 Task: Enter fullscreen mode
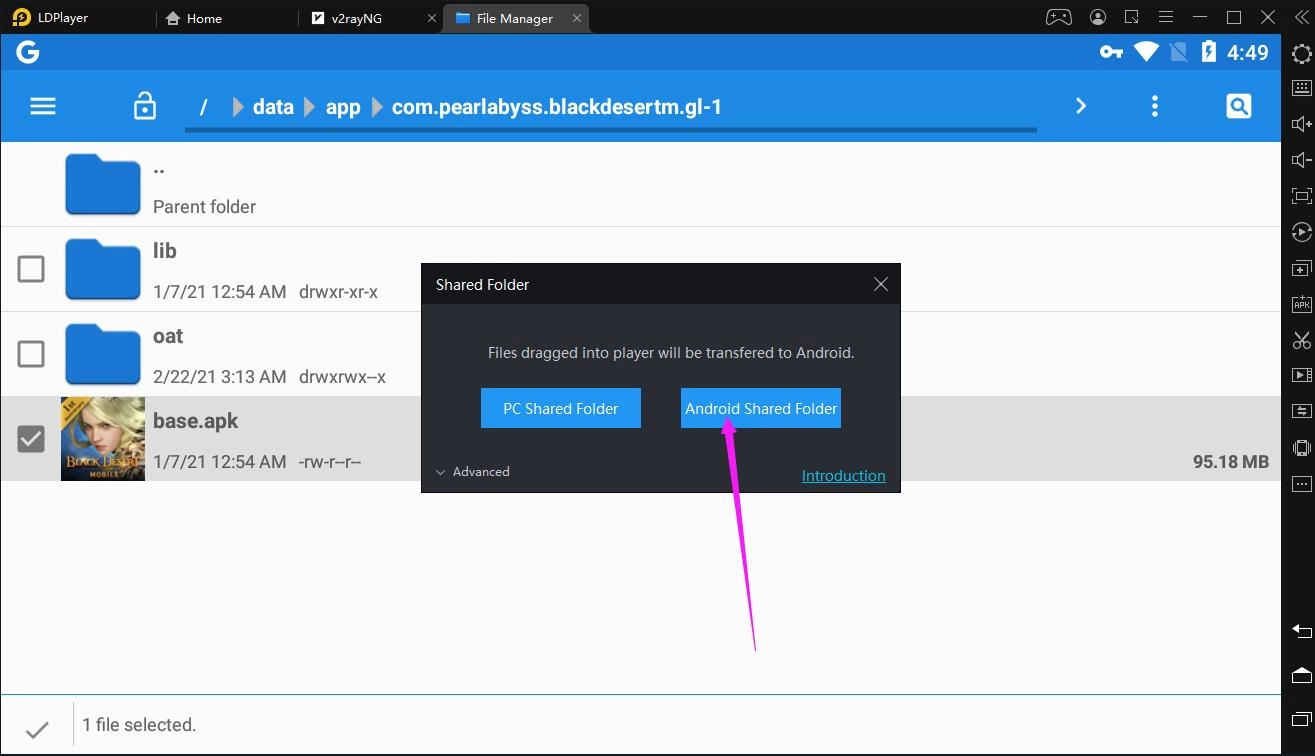coord(1300,196)
